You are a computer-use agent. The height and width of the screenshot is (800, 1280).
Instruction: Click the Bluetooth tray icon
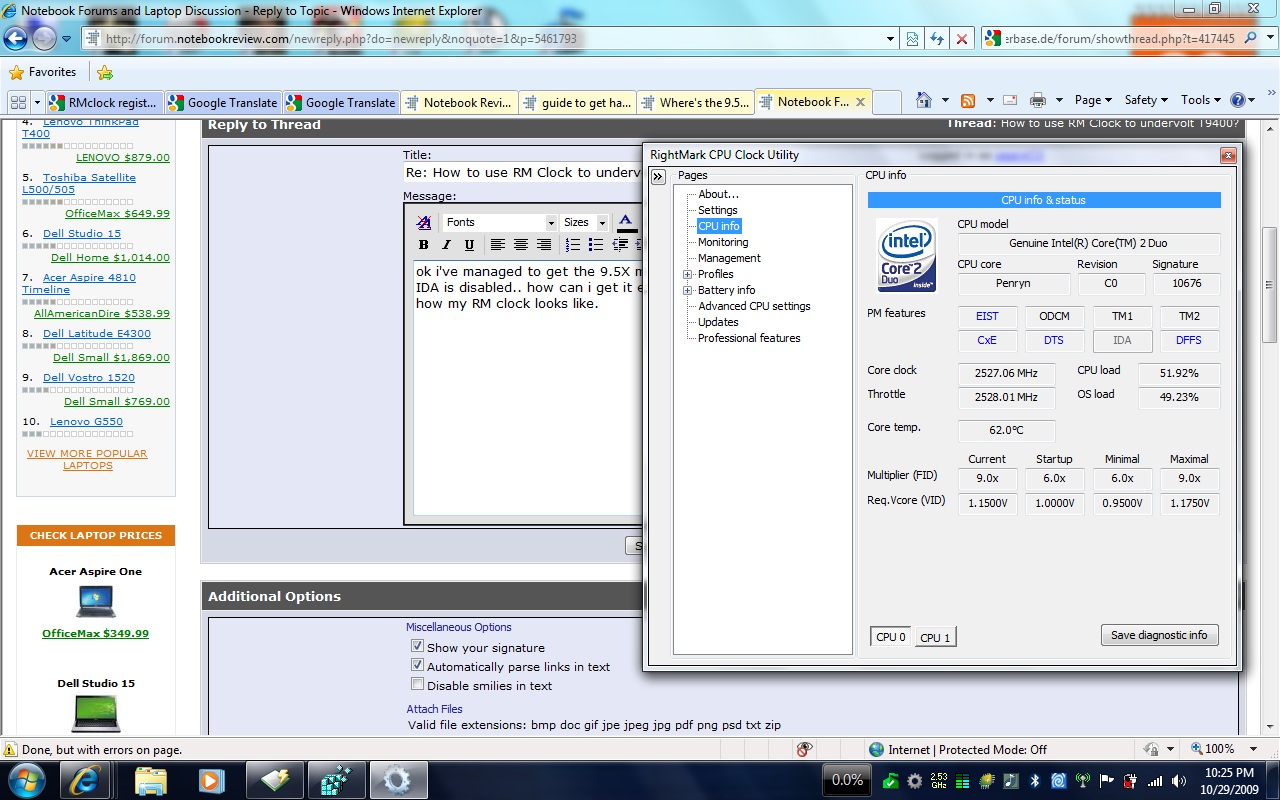(1036, 780)
